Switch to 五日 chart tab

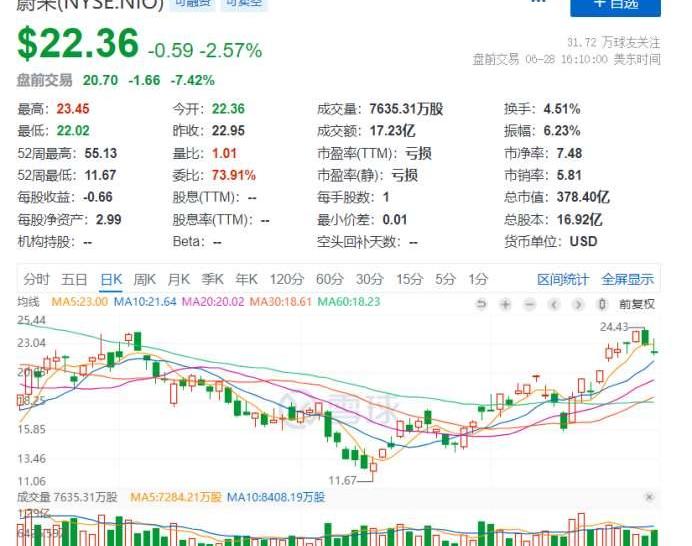pyautogui.click(x=74, y=279)
